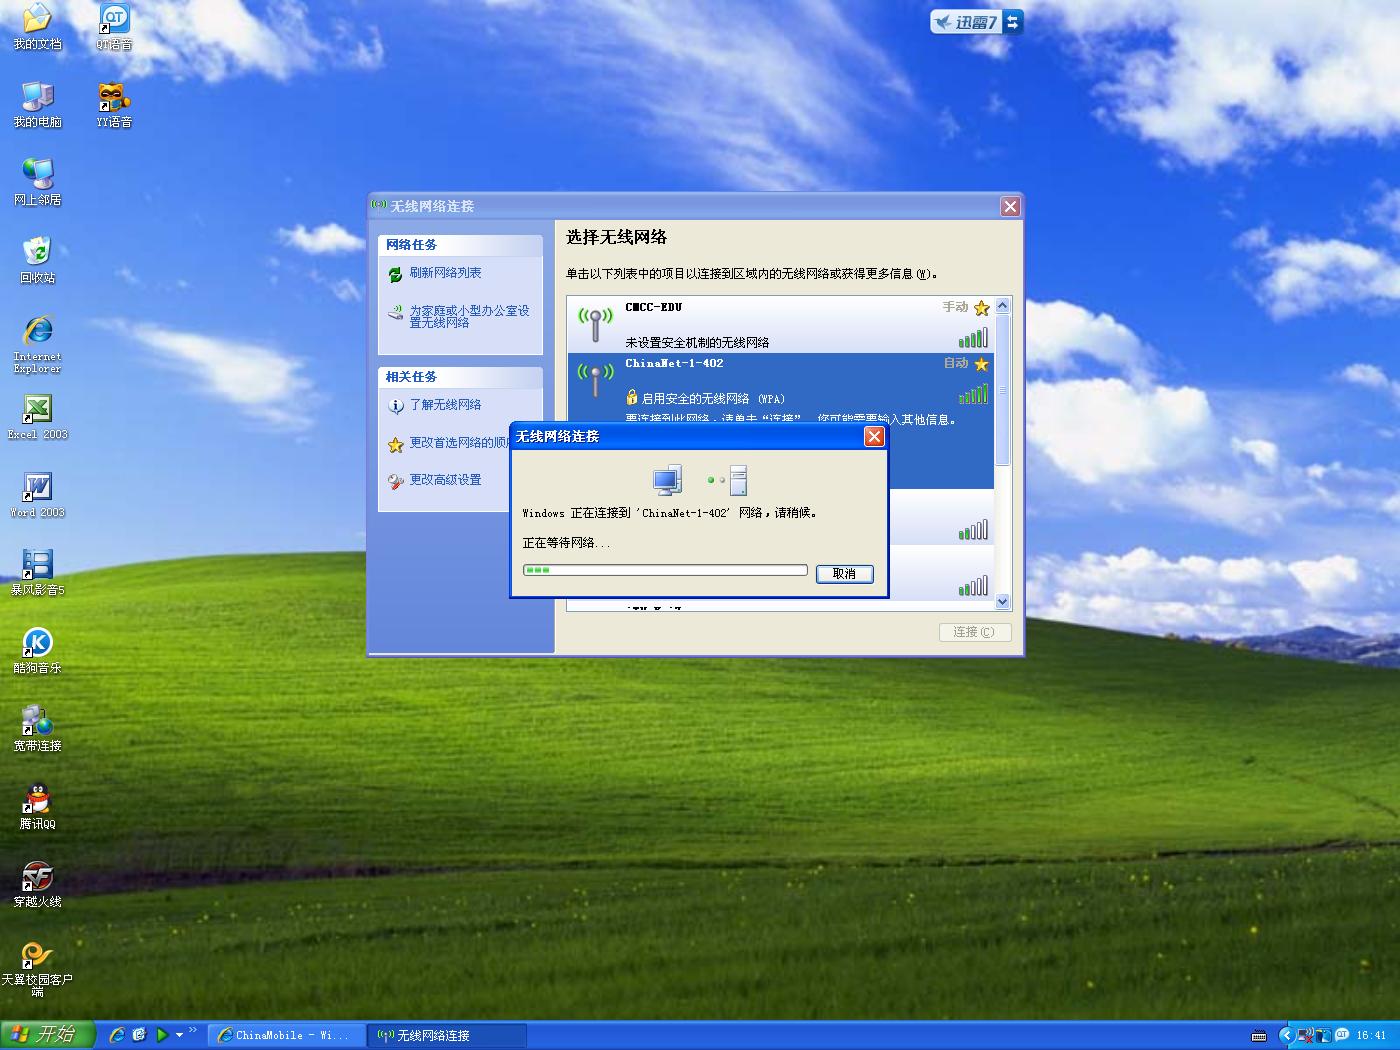Image resolution: width=1400 pixels, height=1050 pixels.
Task: Close the 无线网络连接 main window
Action: (x=1010, y=206)
